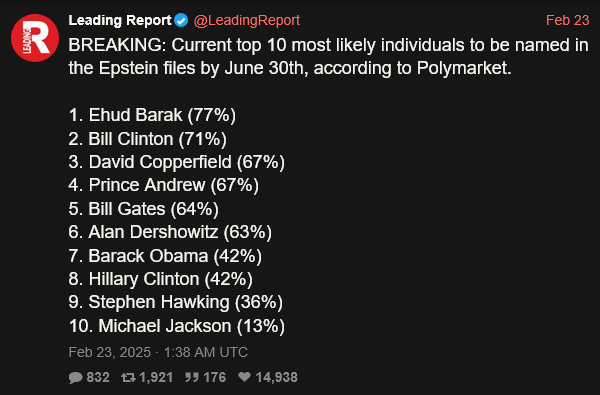Click the Stephen Hawking (36%) line
Screen dimensions: 600x395
(x=176, y=302)
